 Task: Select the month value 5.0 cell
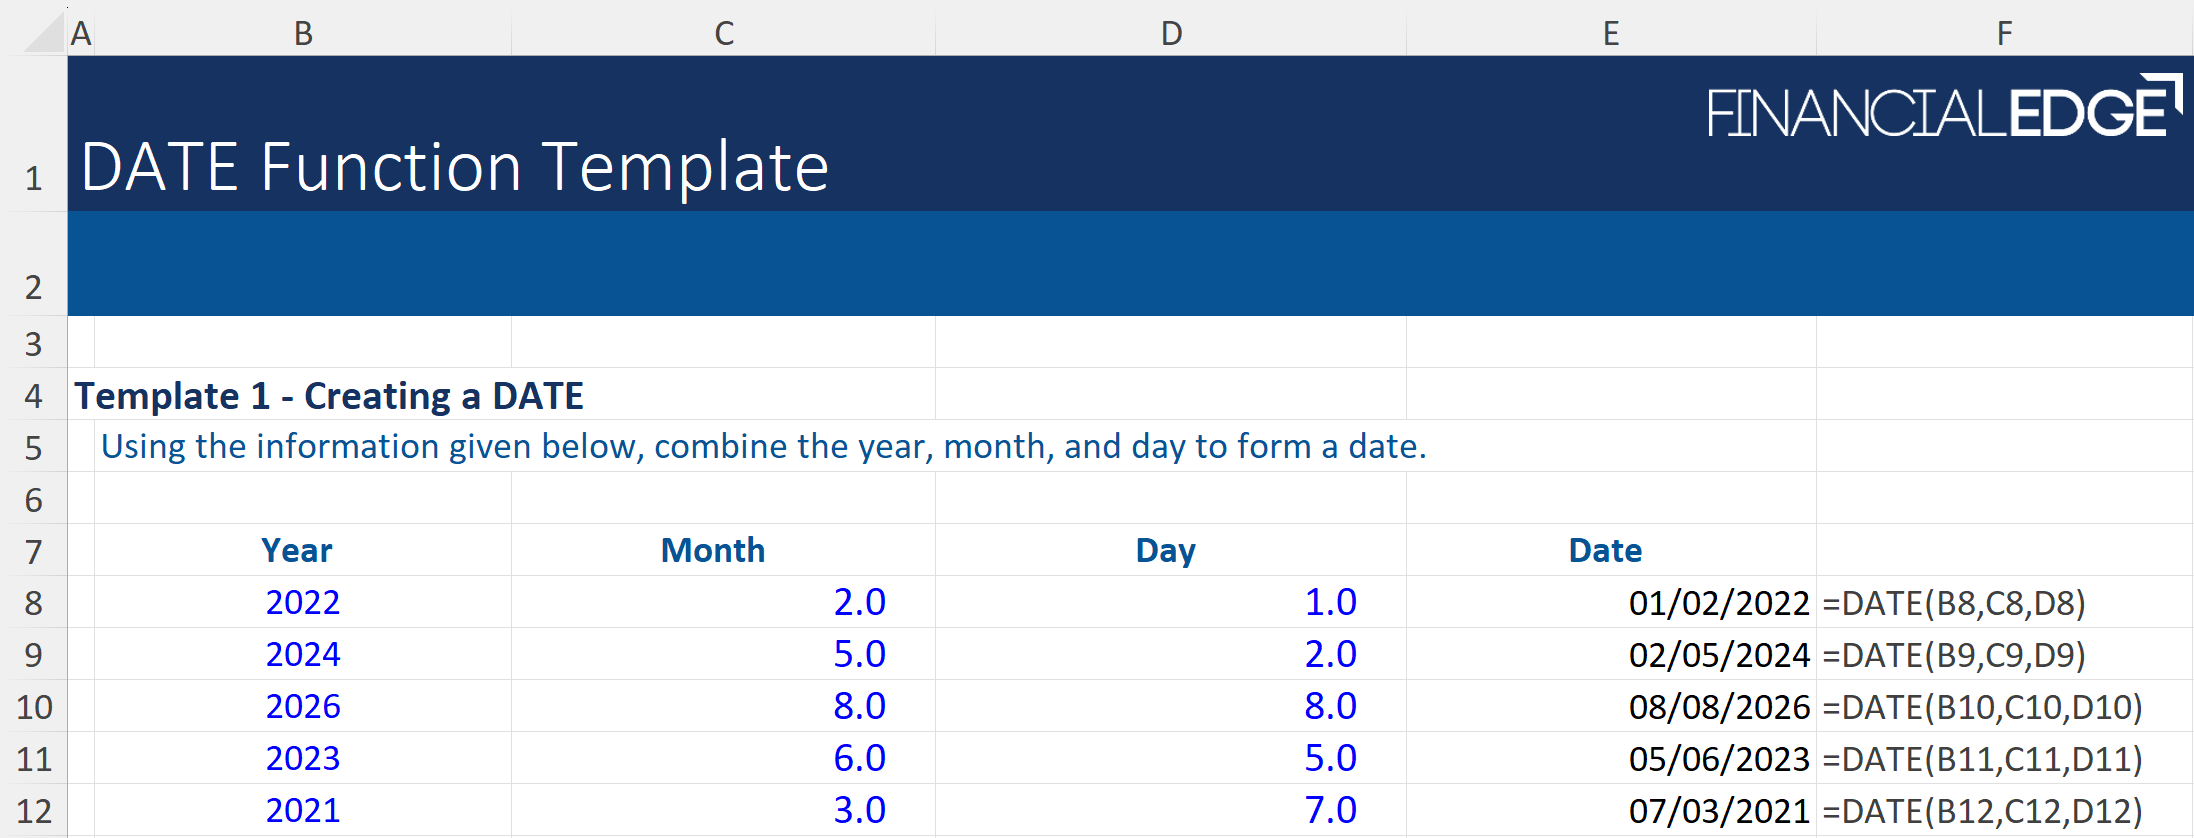tap(859, 655)
